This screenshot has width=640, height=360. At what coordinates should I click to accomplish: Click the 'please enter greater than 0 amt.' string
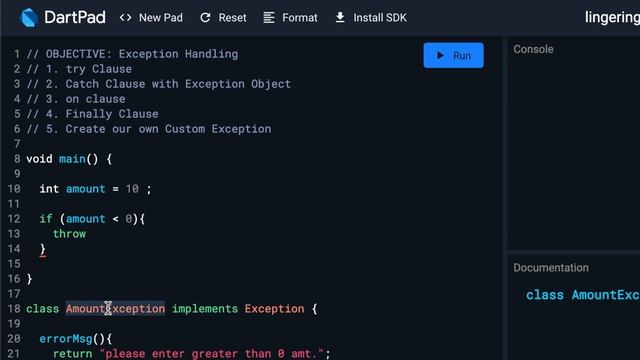click(212, 353)
